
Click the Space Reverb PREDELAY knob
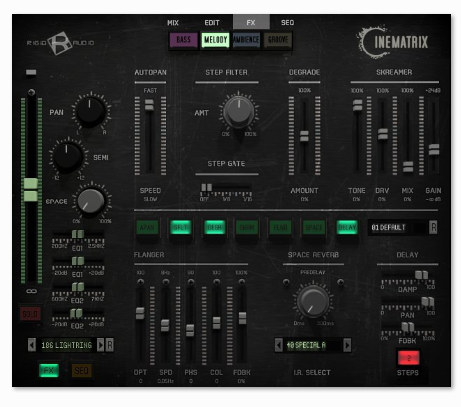click(x=313, y=302)
